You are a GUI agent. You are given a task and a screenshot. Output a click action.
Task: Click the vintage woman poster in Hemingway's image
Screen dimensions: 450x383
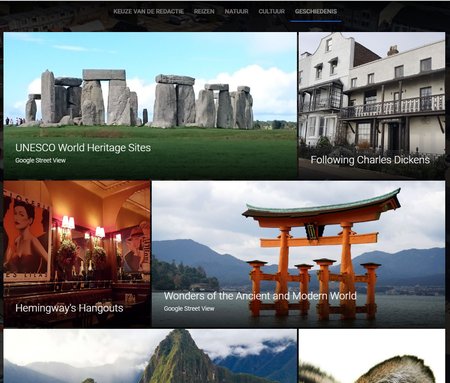(27, 237)
